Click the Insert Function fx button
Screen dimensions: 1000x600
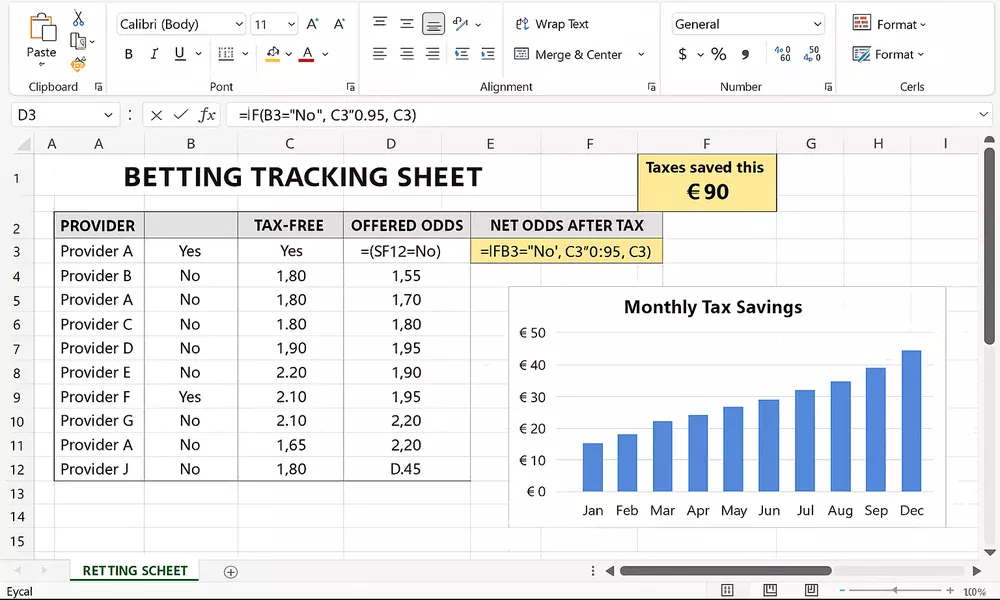point(207,114)
